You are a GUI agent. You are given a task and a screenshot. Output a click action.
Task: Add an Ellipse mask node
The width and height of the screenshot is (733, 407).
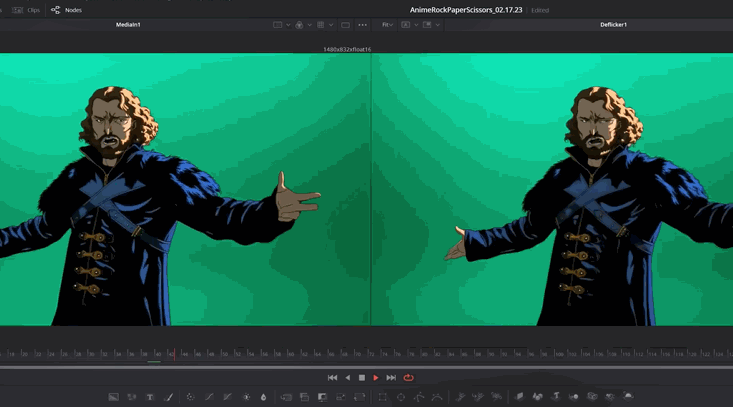[x=401, y=397]
